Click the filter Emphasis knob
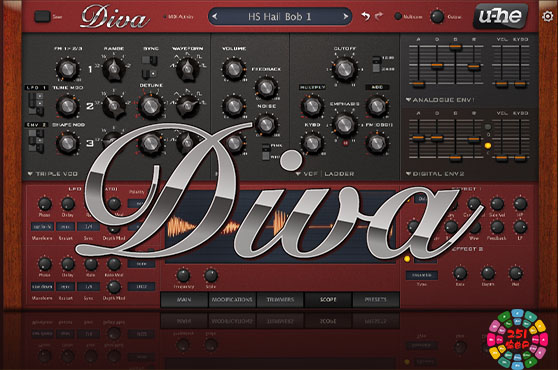This screenshot has height=370, width=558. (344, 125)
